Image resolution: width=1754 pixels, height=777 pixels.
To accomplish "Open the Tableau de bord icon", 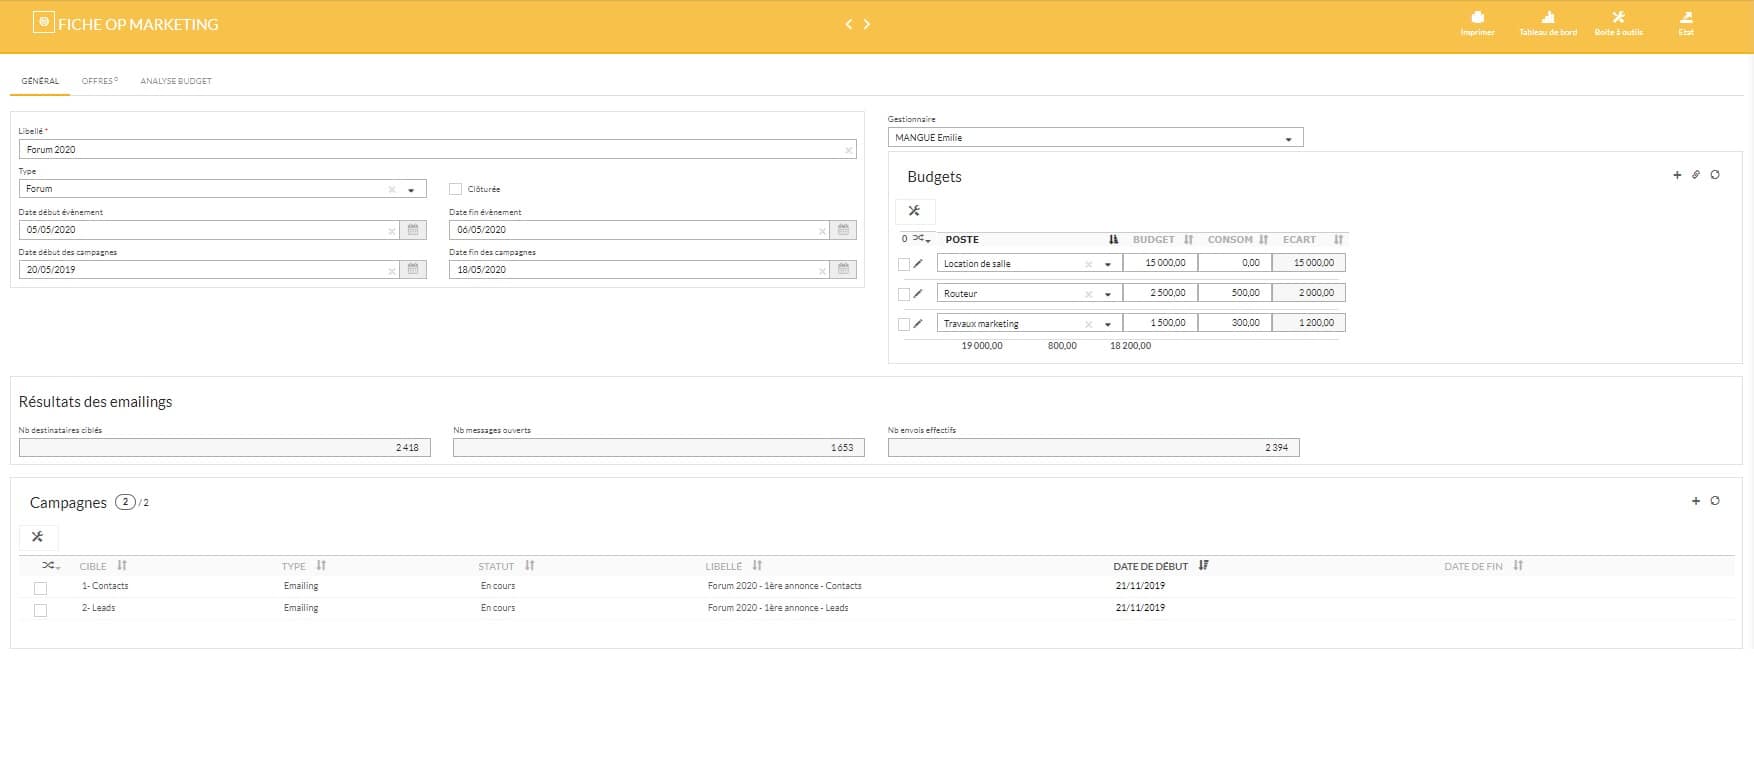I will click(1547, 18).
